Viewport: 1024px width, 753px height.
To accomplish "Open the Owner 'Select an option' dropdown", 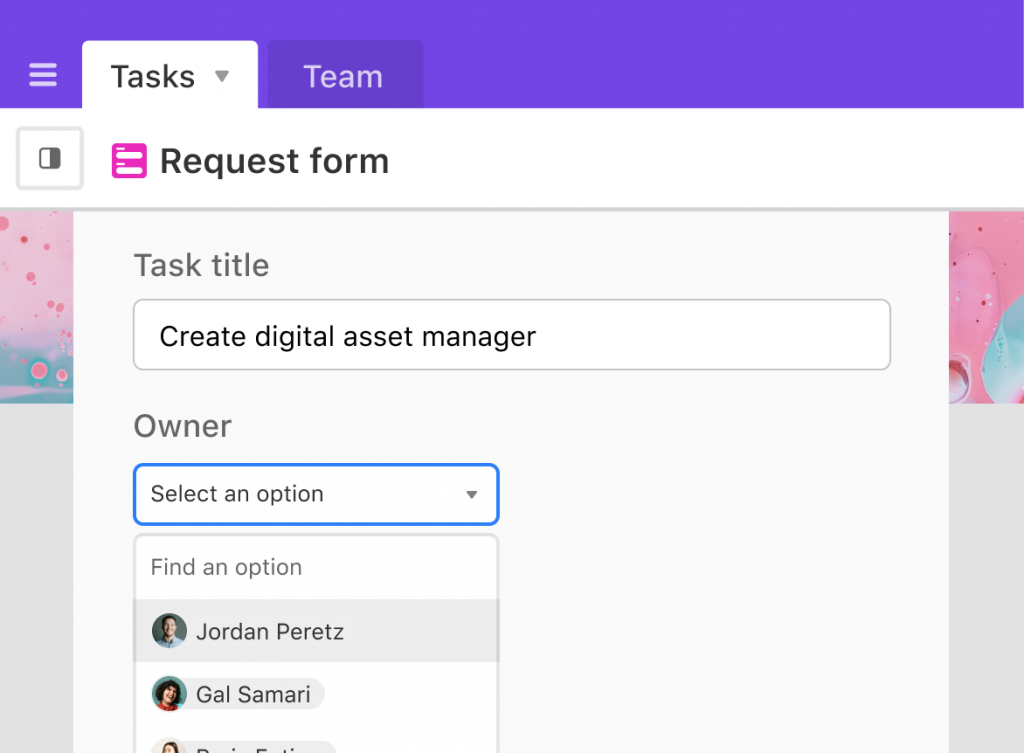I will pos(300,494).
